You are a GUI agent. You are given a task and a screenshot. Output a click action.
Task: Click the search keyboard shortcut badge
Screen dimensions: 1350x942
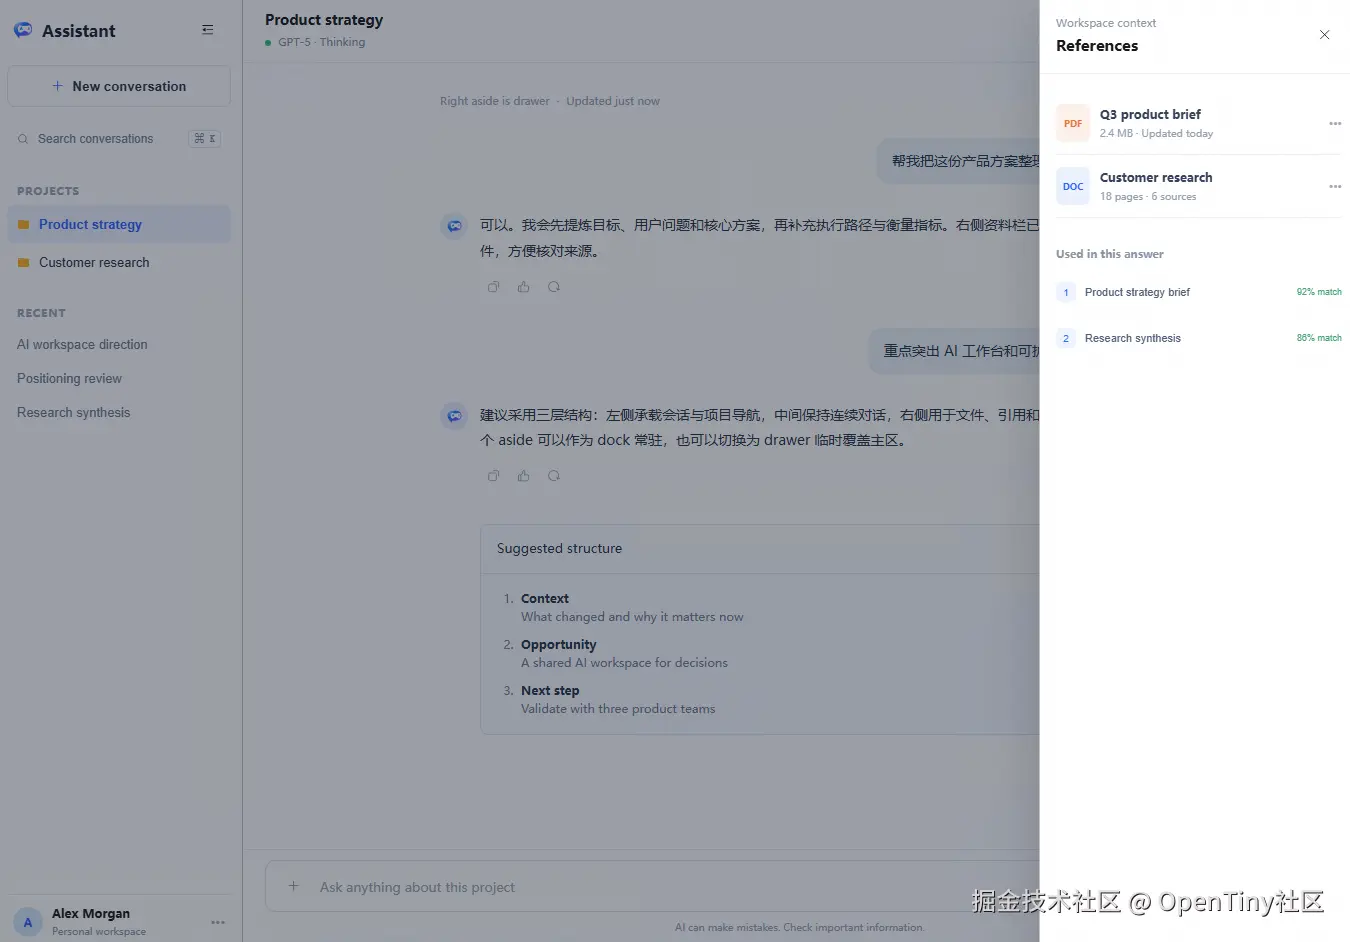(x=204, y=139)
